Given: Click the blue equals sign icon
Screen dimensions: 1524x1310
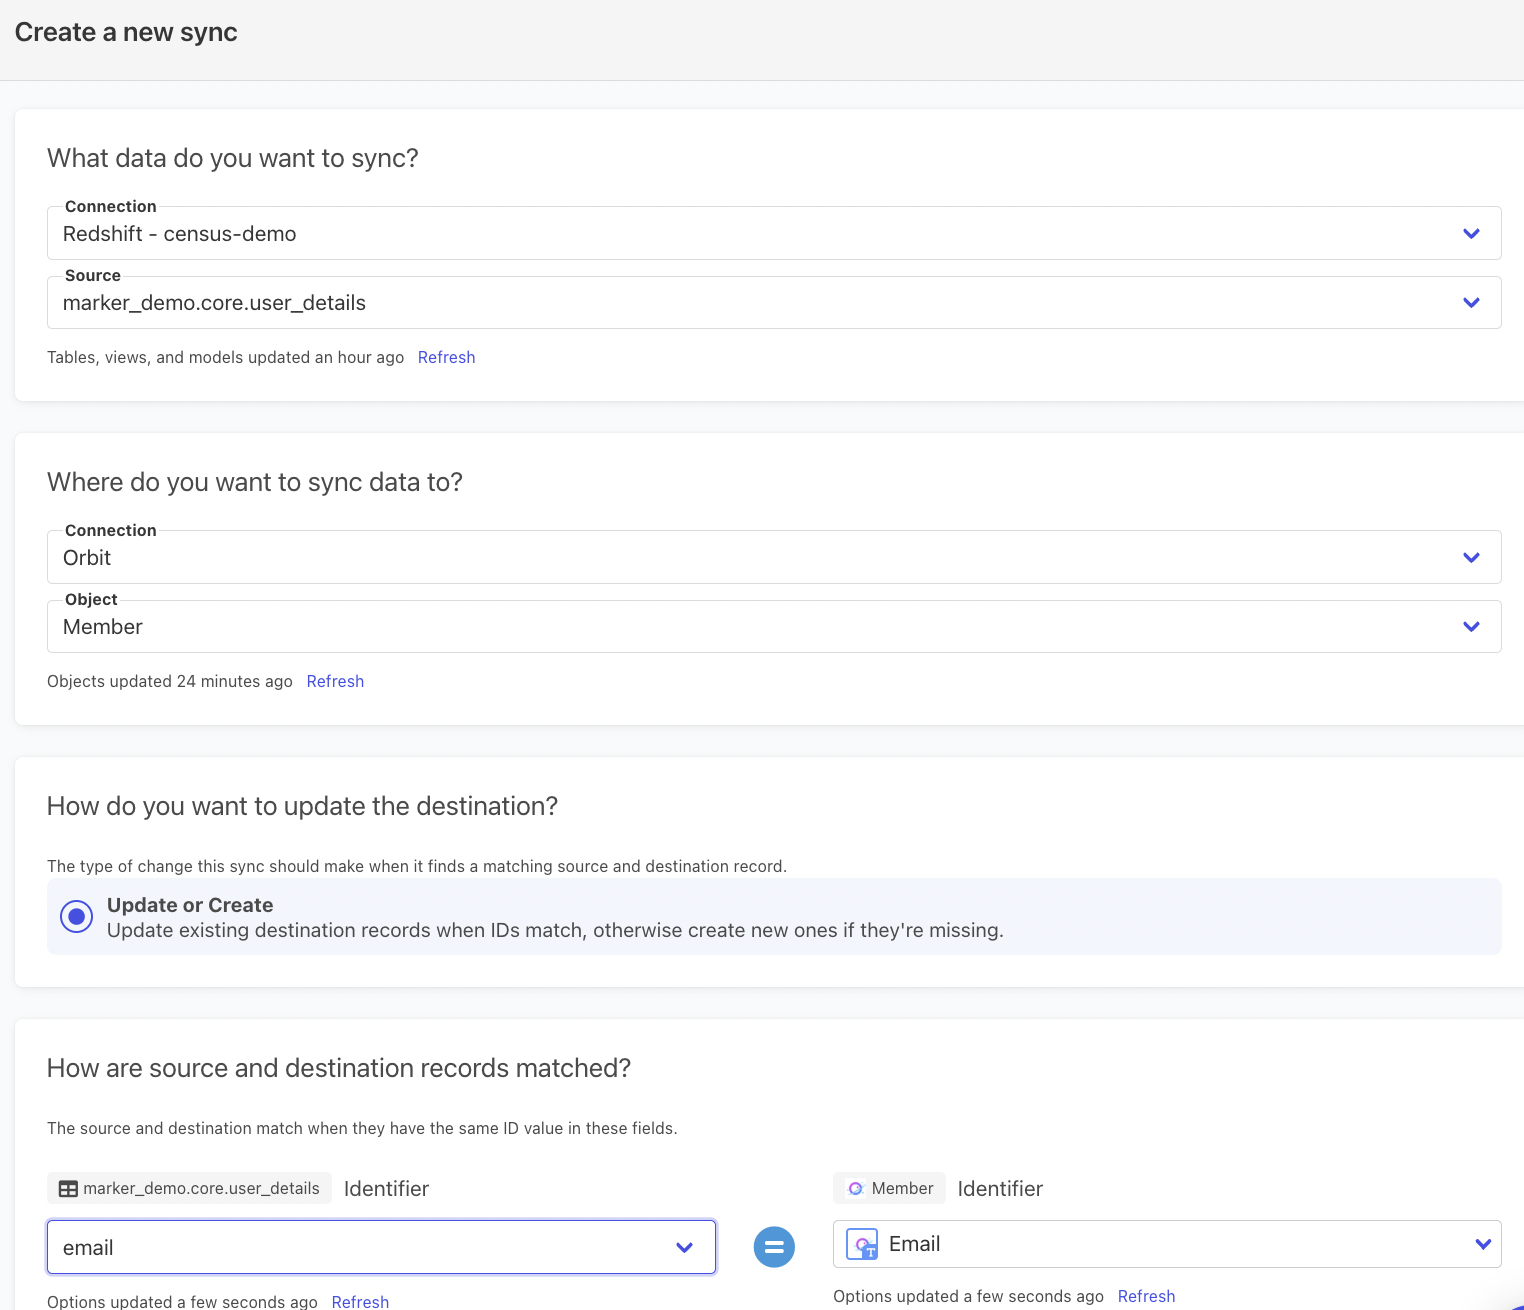Looking at the screenshot, I should tap(774, 1247).
